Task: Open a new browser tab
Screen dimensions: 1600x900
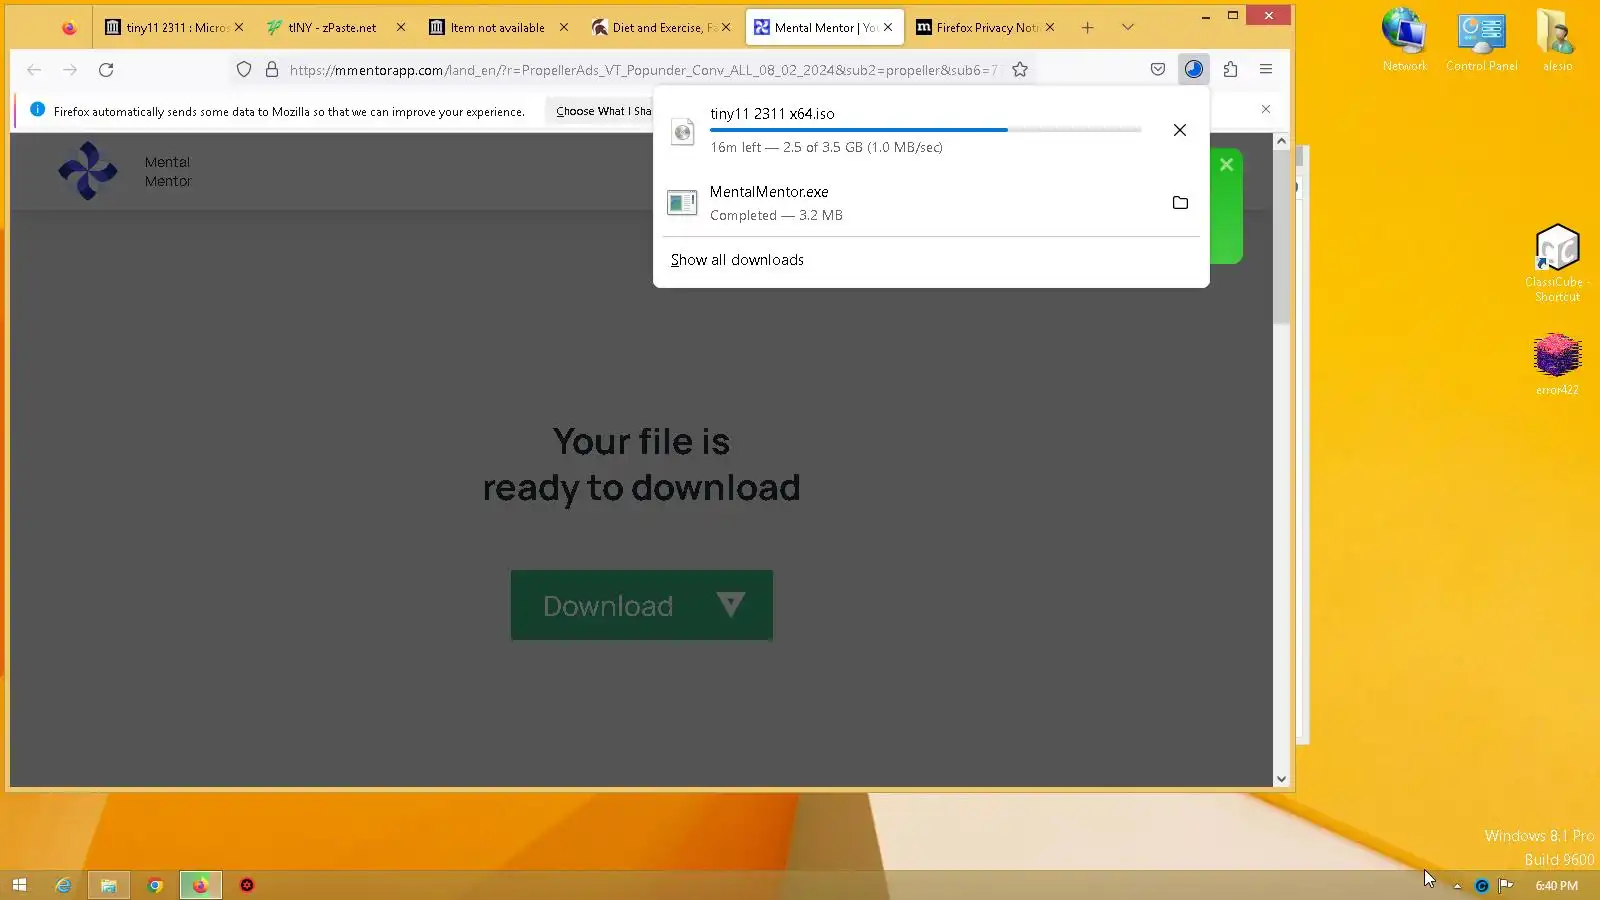Action: pos(1088,28)
